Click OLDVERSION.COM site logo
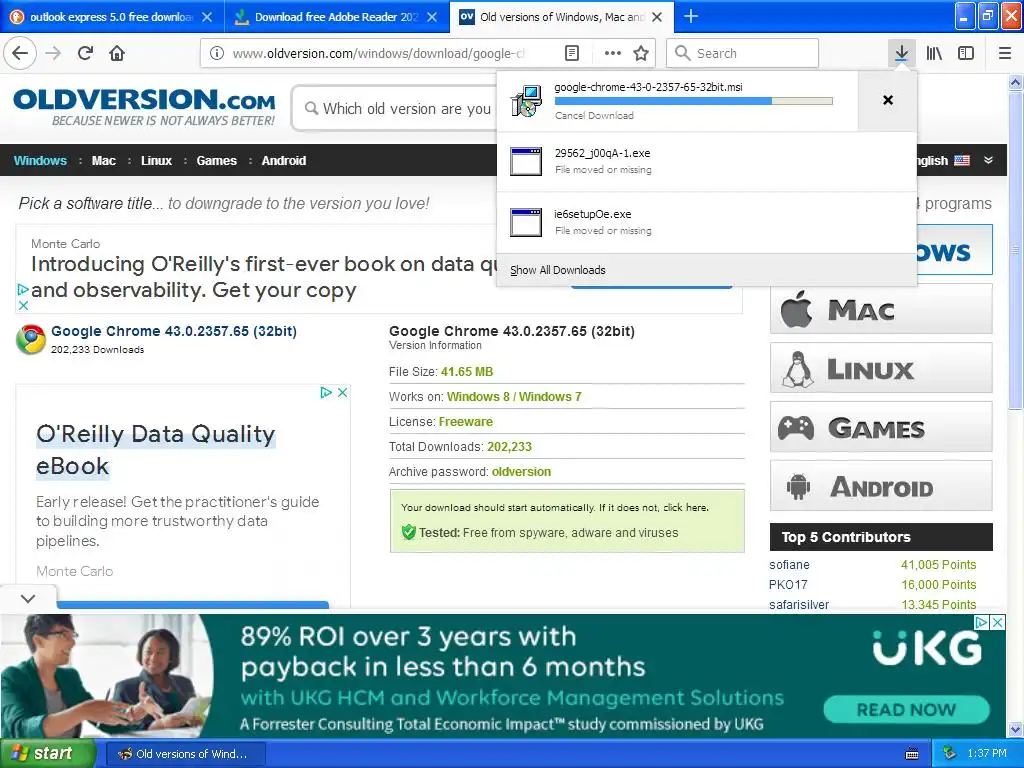 click(x=144, y=108)
